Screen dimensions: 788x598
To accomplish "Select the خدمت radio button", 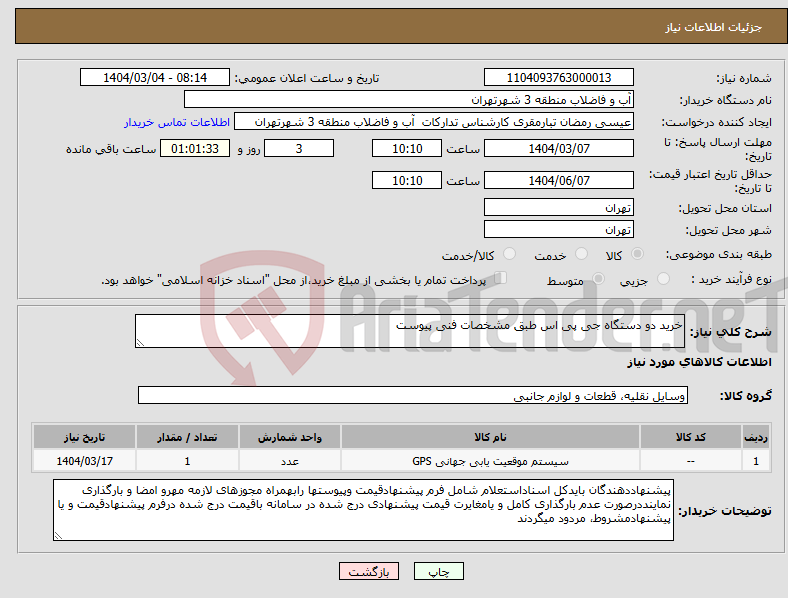I will tap(581, 254).
